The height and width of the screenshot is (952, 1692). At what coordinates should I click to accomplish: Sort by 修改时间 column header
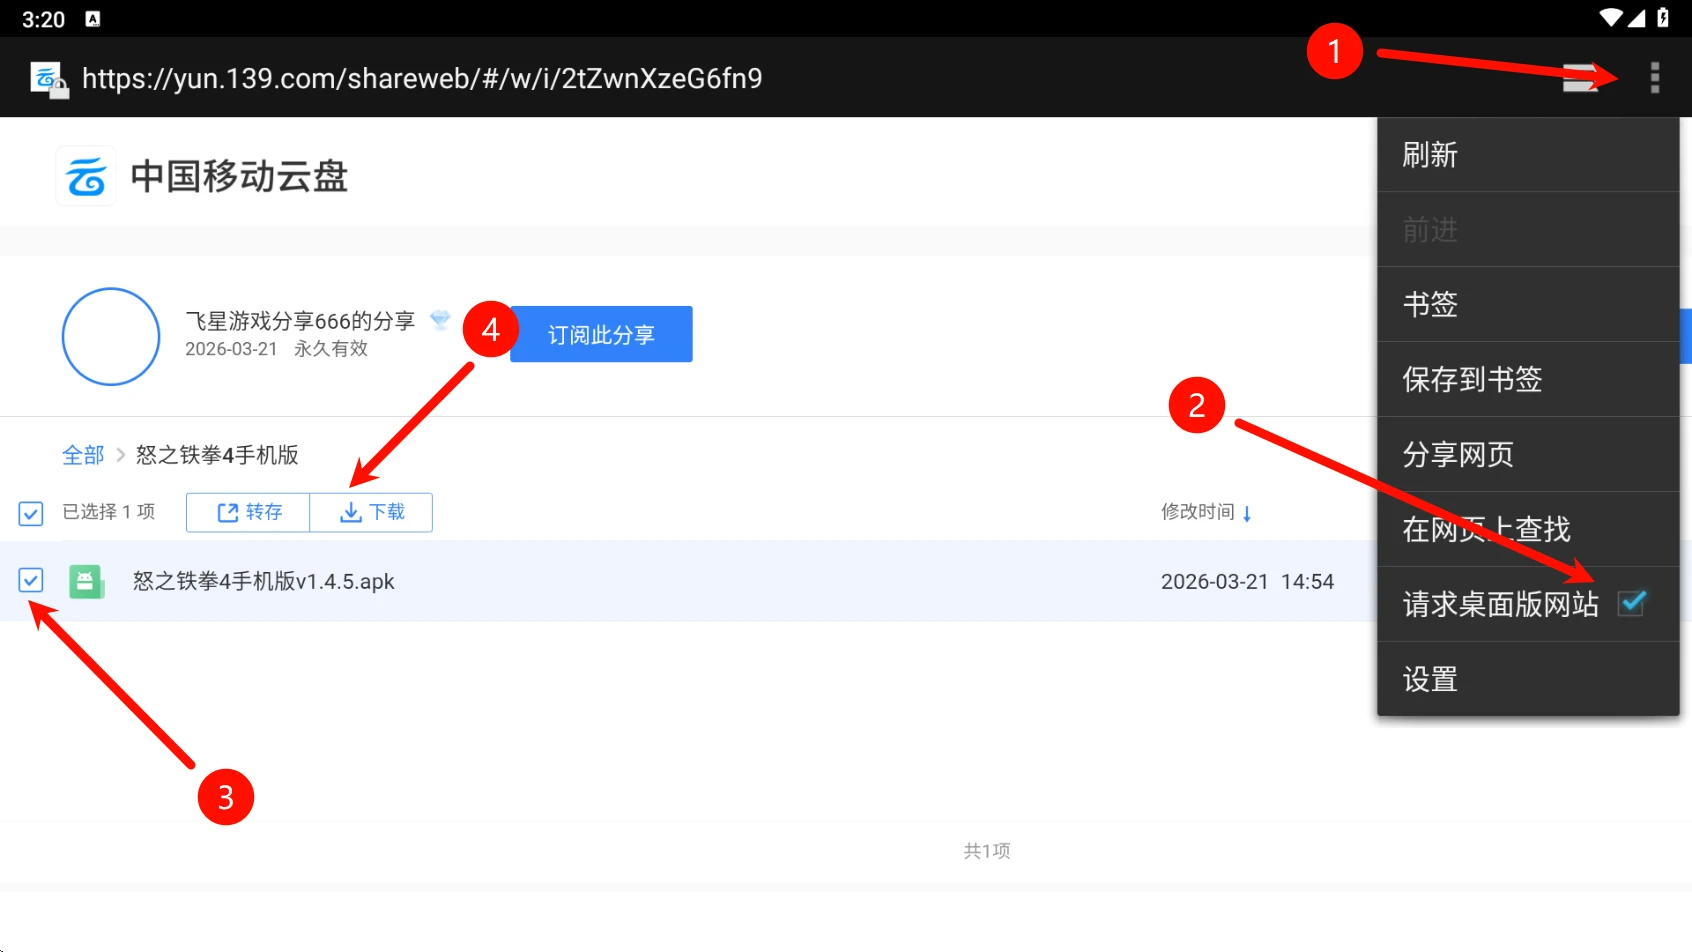pyautogui.click(x=1197, y=512)
